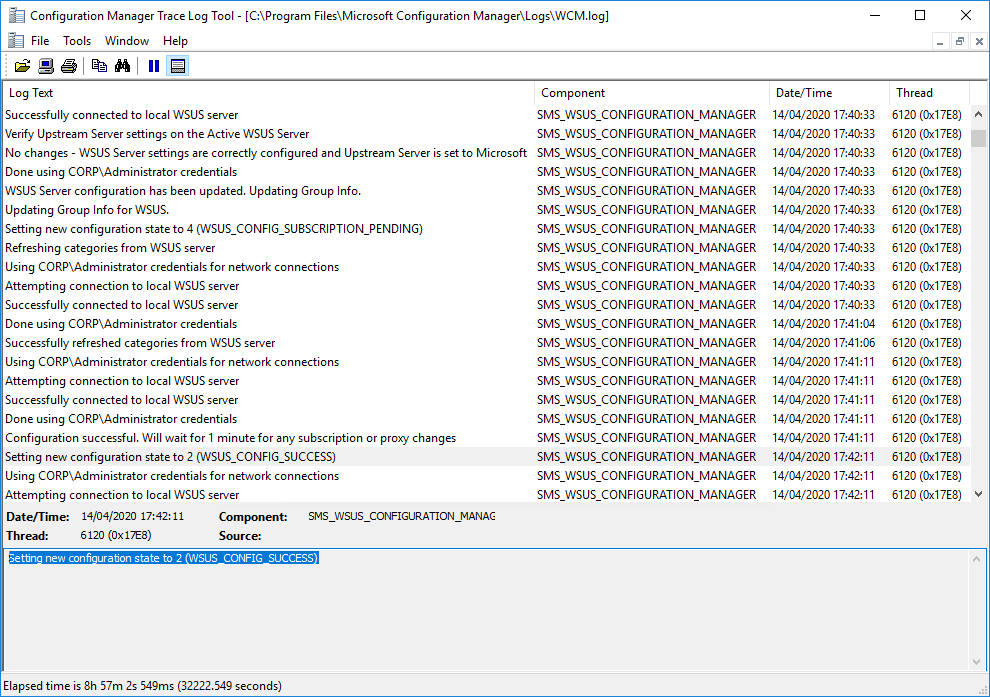Click the Date/Time column header
This screenshot has width=990, height=697.
828,93
